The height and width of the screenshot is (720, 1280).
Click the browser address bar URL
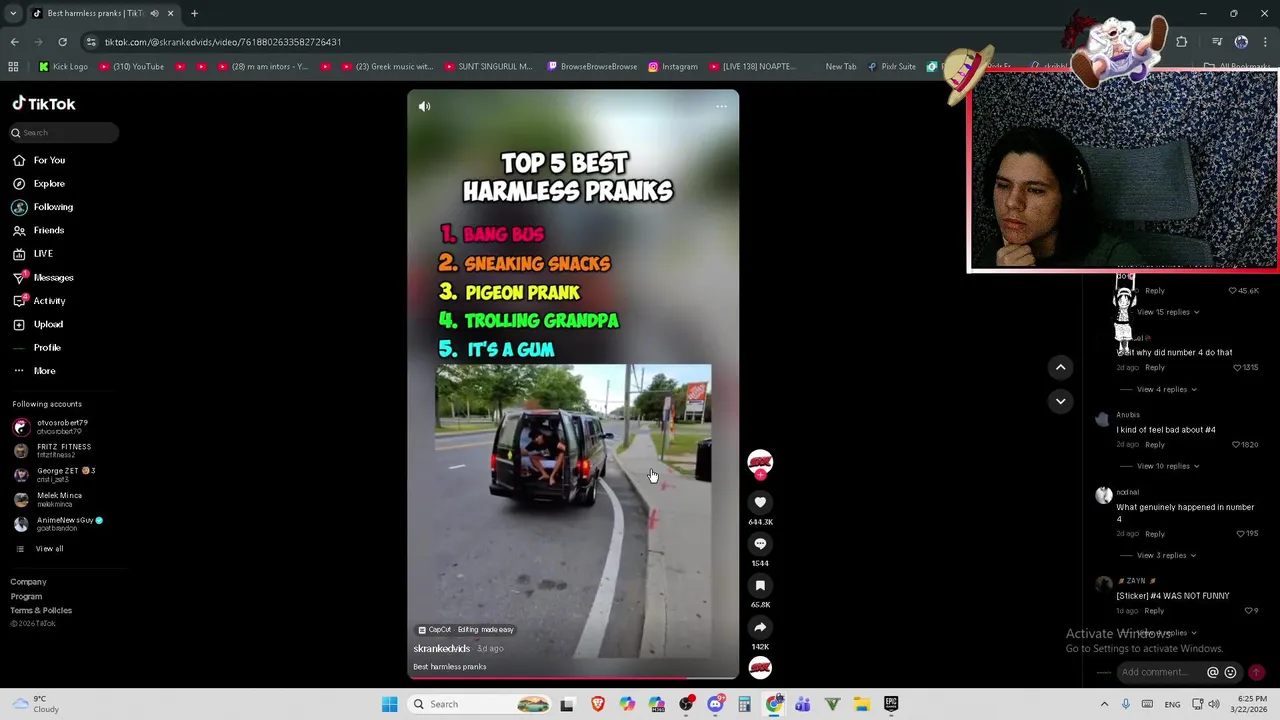tap(223, 42)
